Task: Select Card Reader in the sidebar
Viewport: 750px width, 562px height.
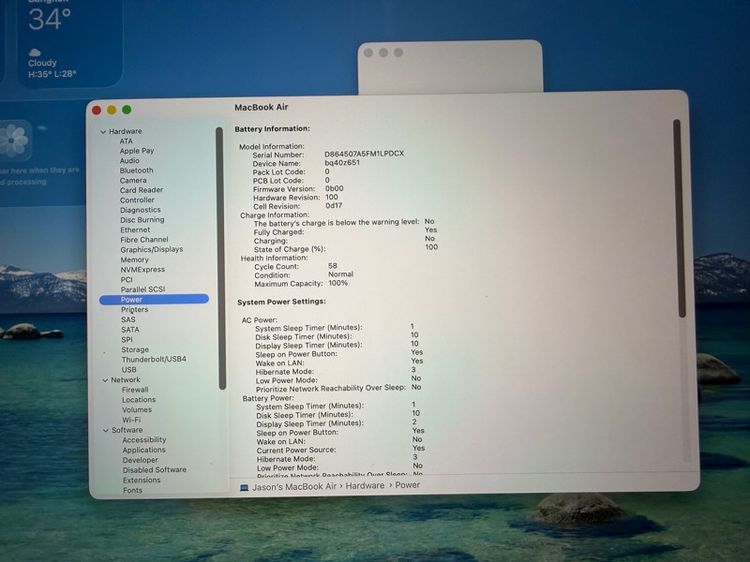Action: [142, 190]
